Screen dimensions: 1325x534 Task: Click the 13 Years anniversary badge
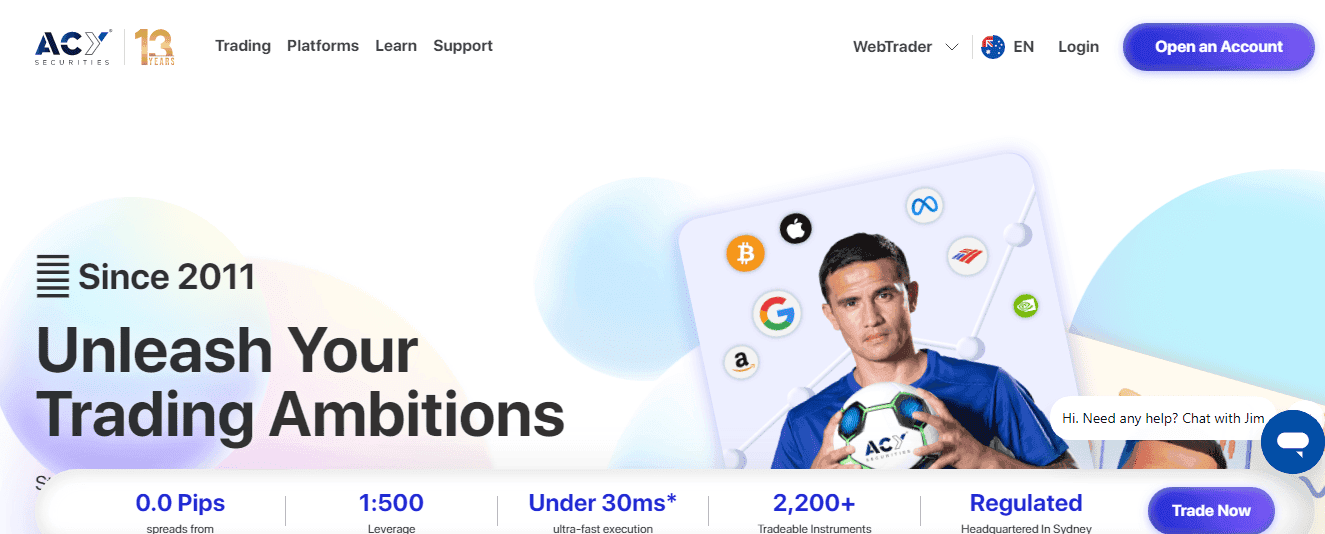pyautogui.click(x=155, y=47)
